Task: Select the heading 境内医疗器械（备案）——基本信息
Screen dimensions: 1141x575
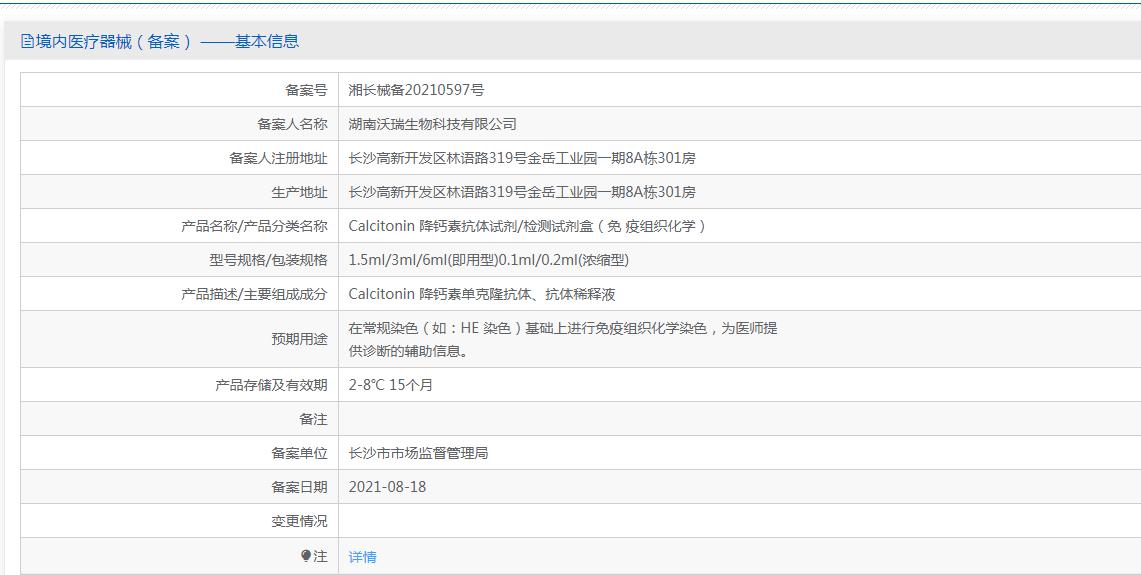Action: click(x=167, y=41)
